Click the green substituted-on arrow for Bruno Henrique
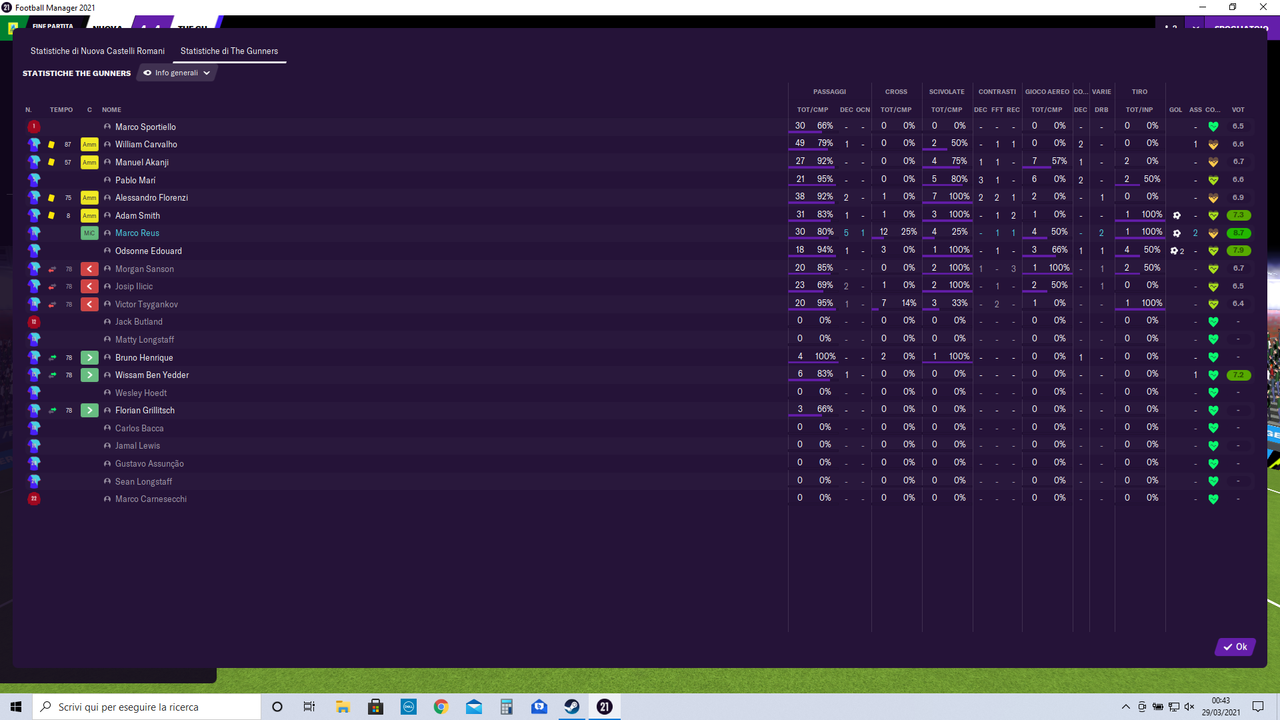Image resolution: width=1280 pixels, height=720 pixels. pos(89,358)
